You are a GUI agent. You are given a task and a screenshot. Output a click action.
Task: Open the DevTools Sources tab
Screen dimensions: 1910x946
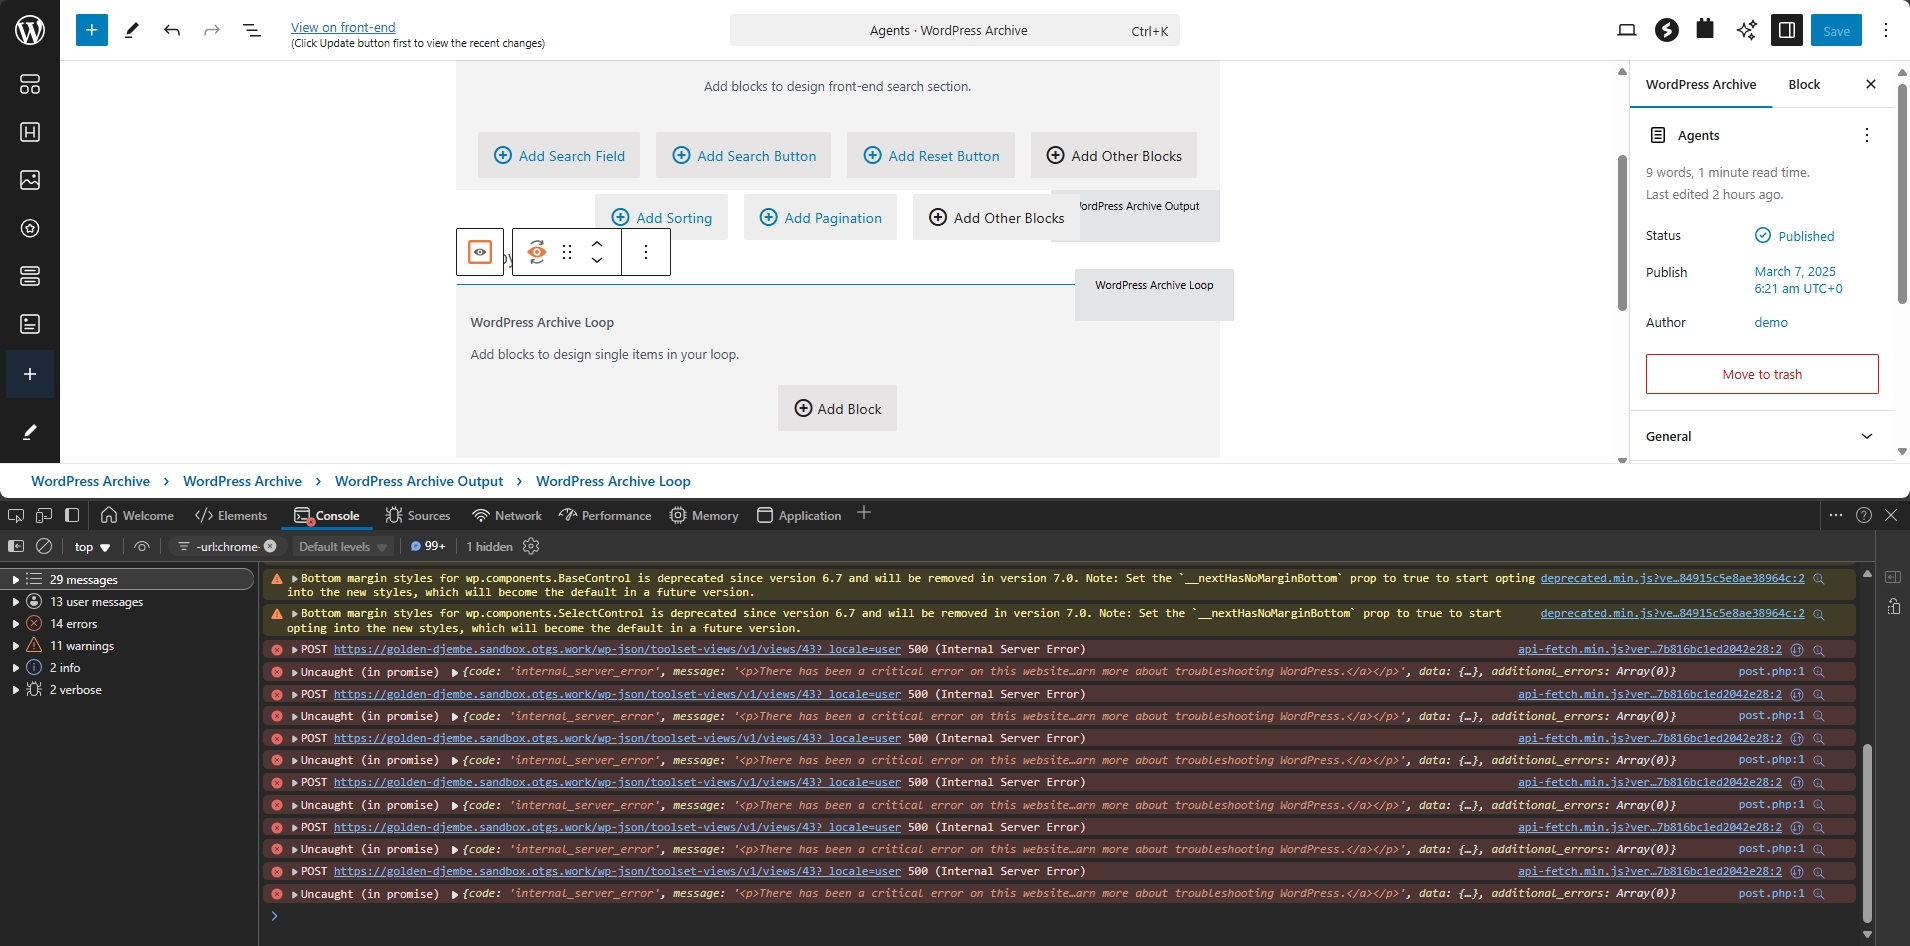(417, 515)
